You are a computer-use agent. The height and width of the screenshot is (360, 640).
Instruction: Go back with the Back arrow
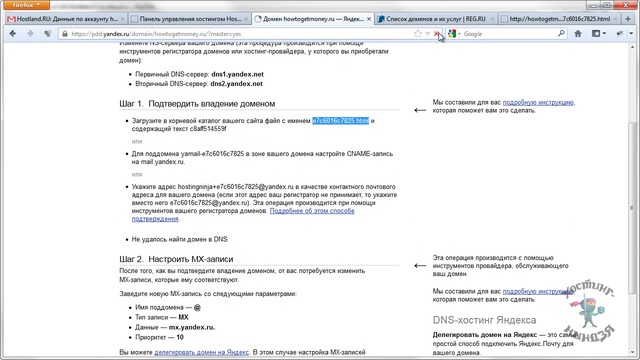tap(13, 34)
